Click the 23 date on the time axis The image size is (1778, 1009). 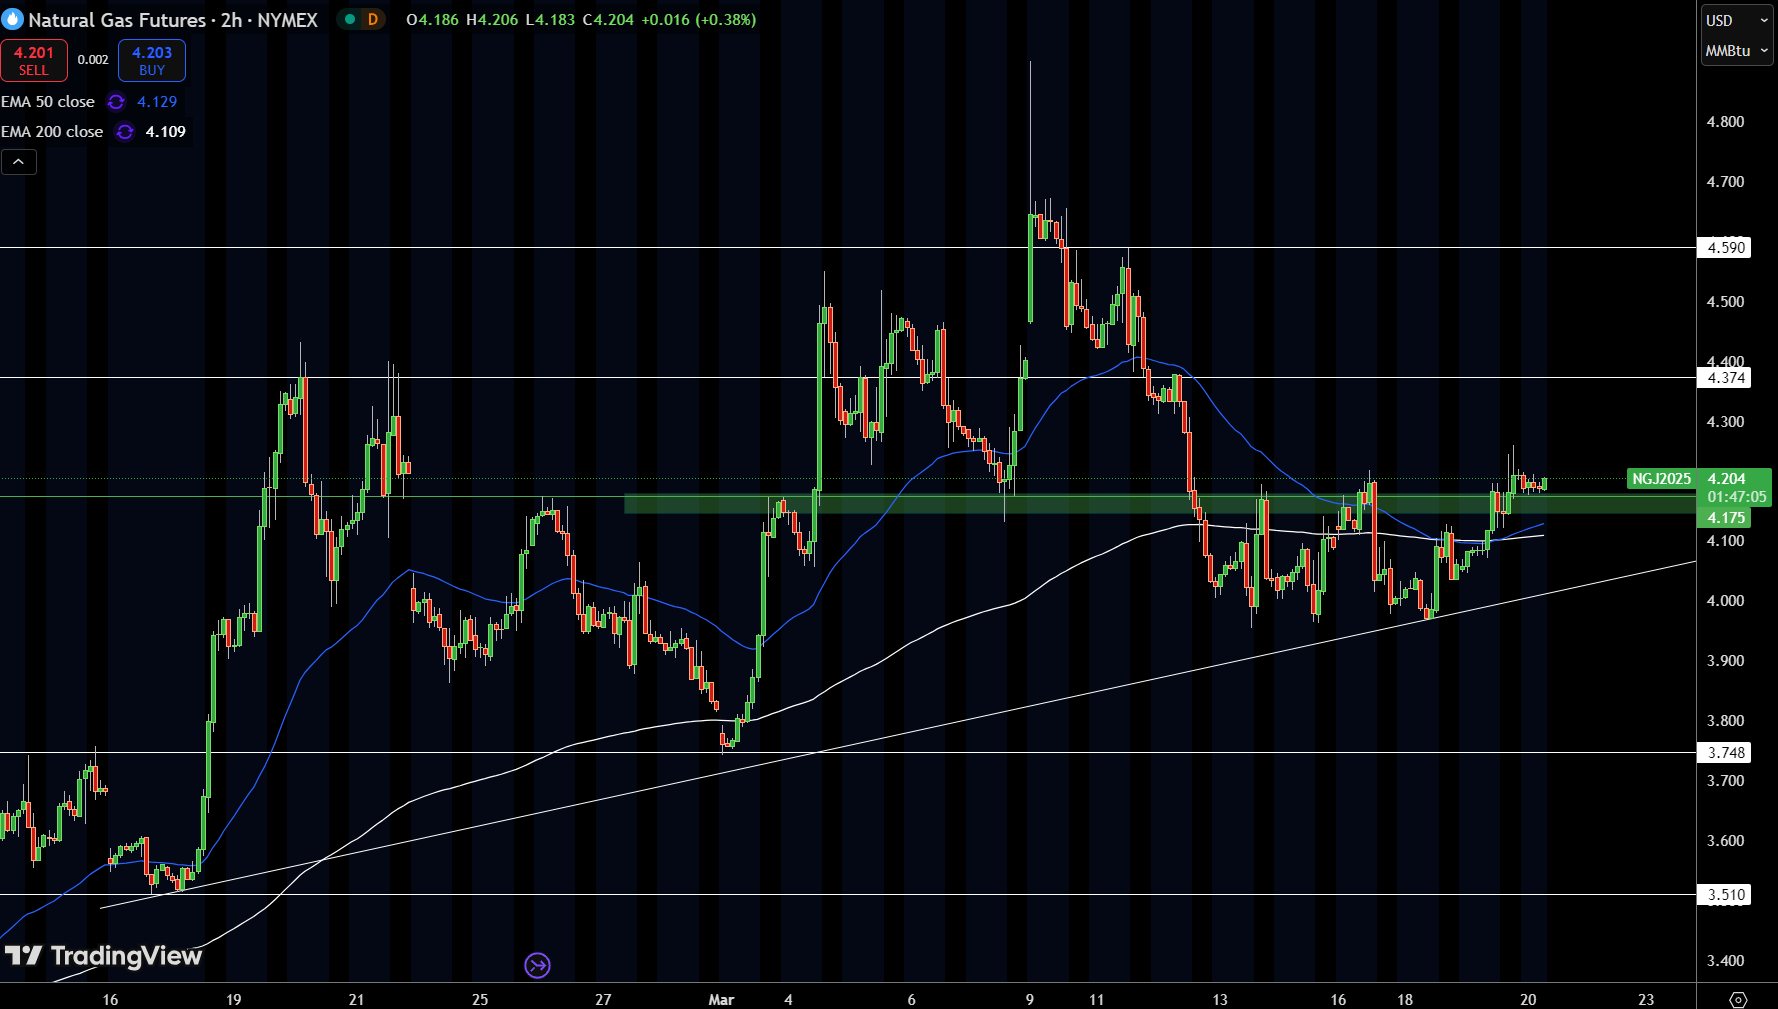click(x=1646, y=1000)
